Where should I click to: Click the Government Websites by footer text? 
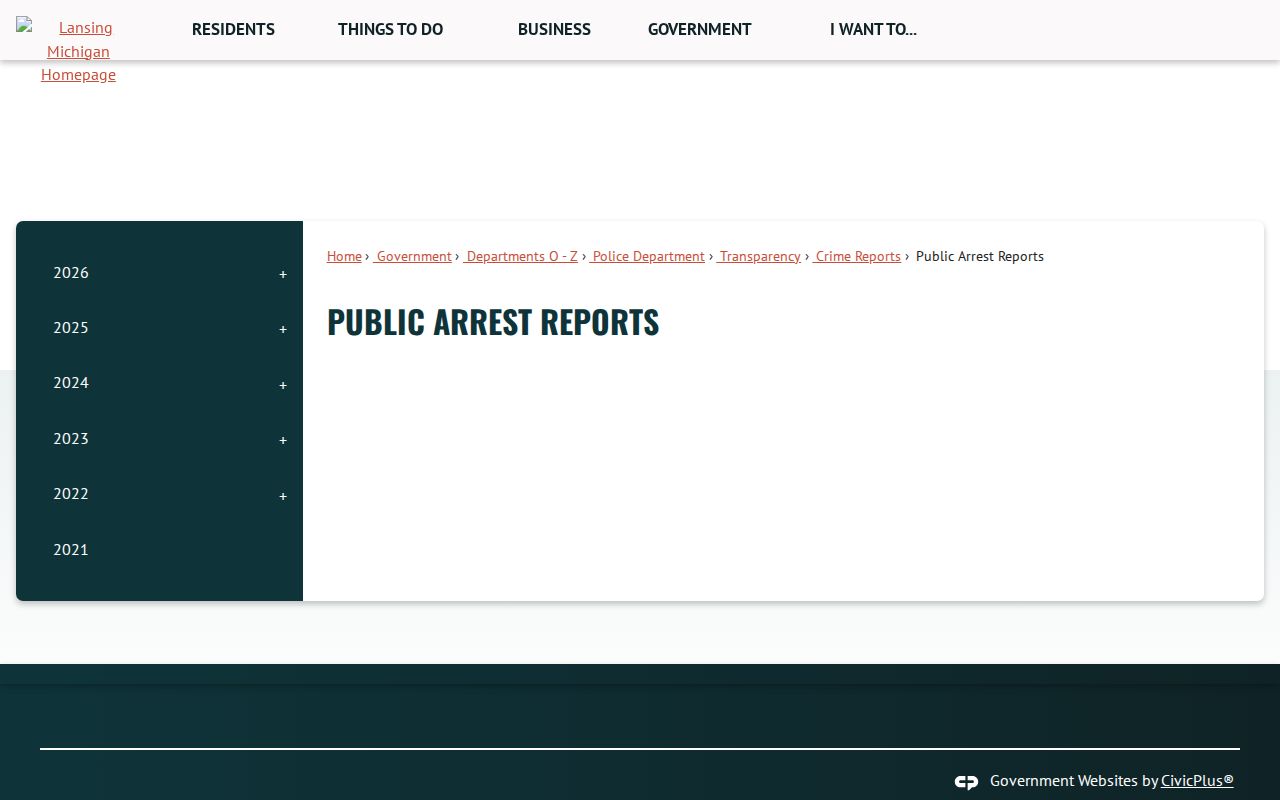click(1074, 780)
